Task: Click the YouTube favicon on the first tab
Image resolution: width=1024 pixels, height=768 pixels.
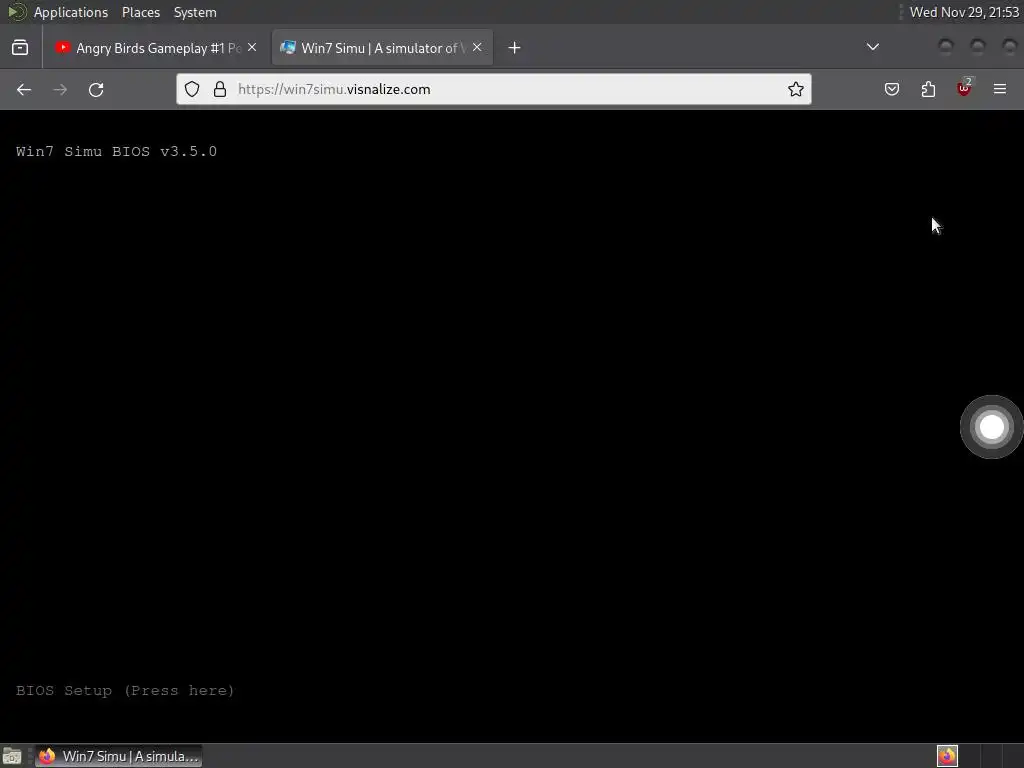Action: (63, 48)
